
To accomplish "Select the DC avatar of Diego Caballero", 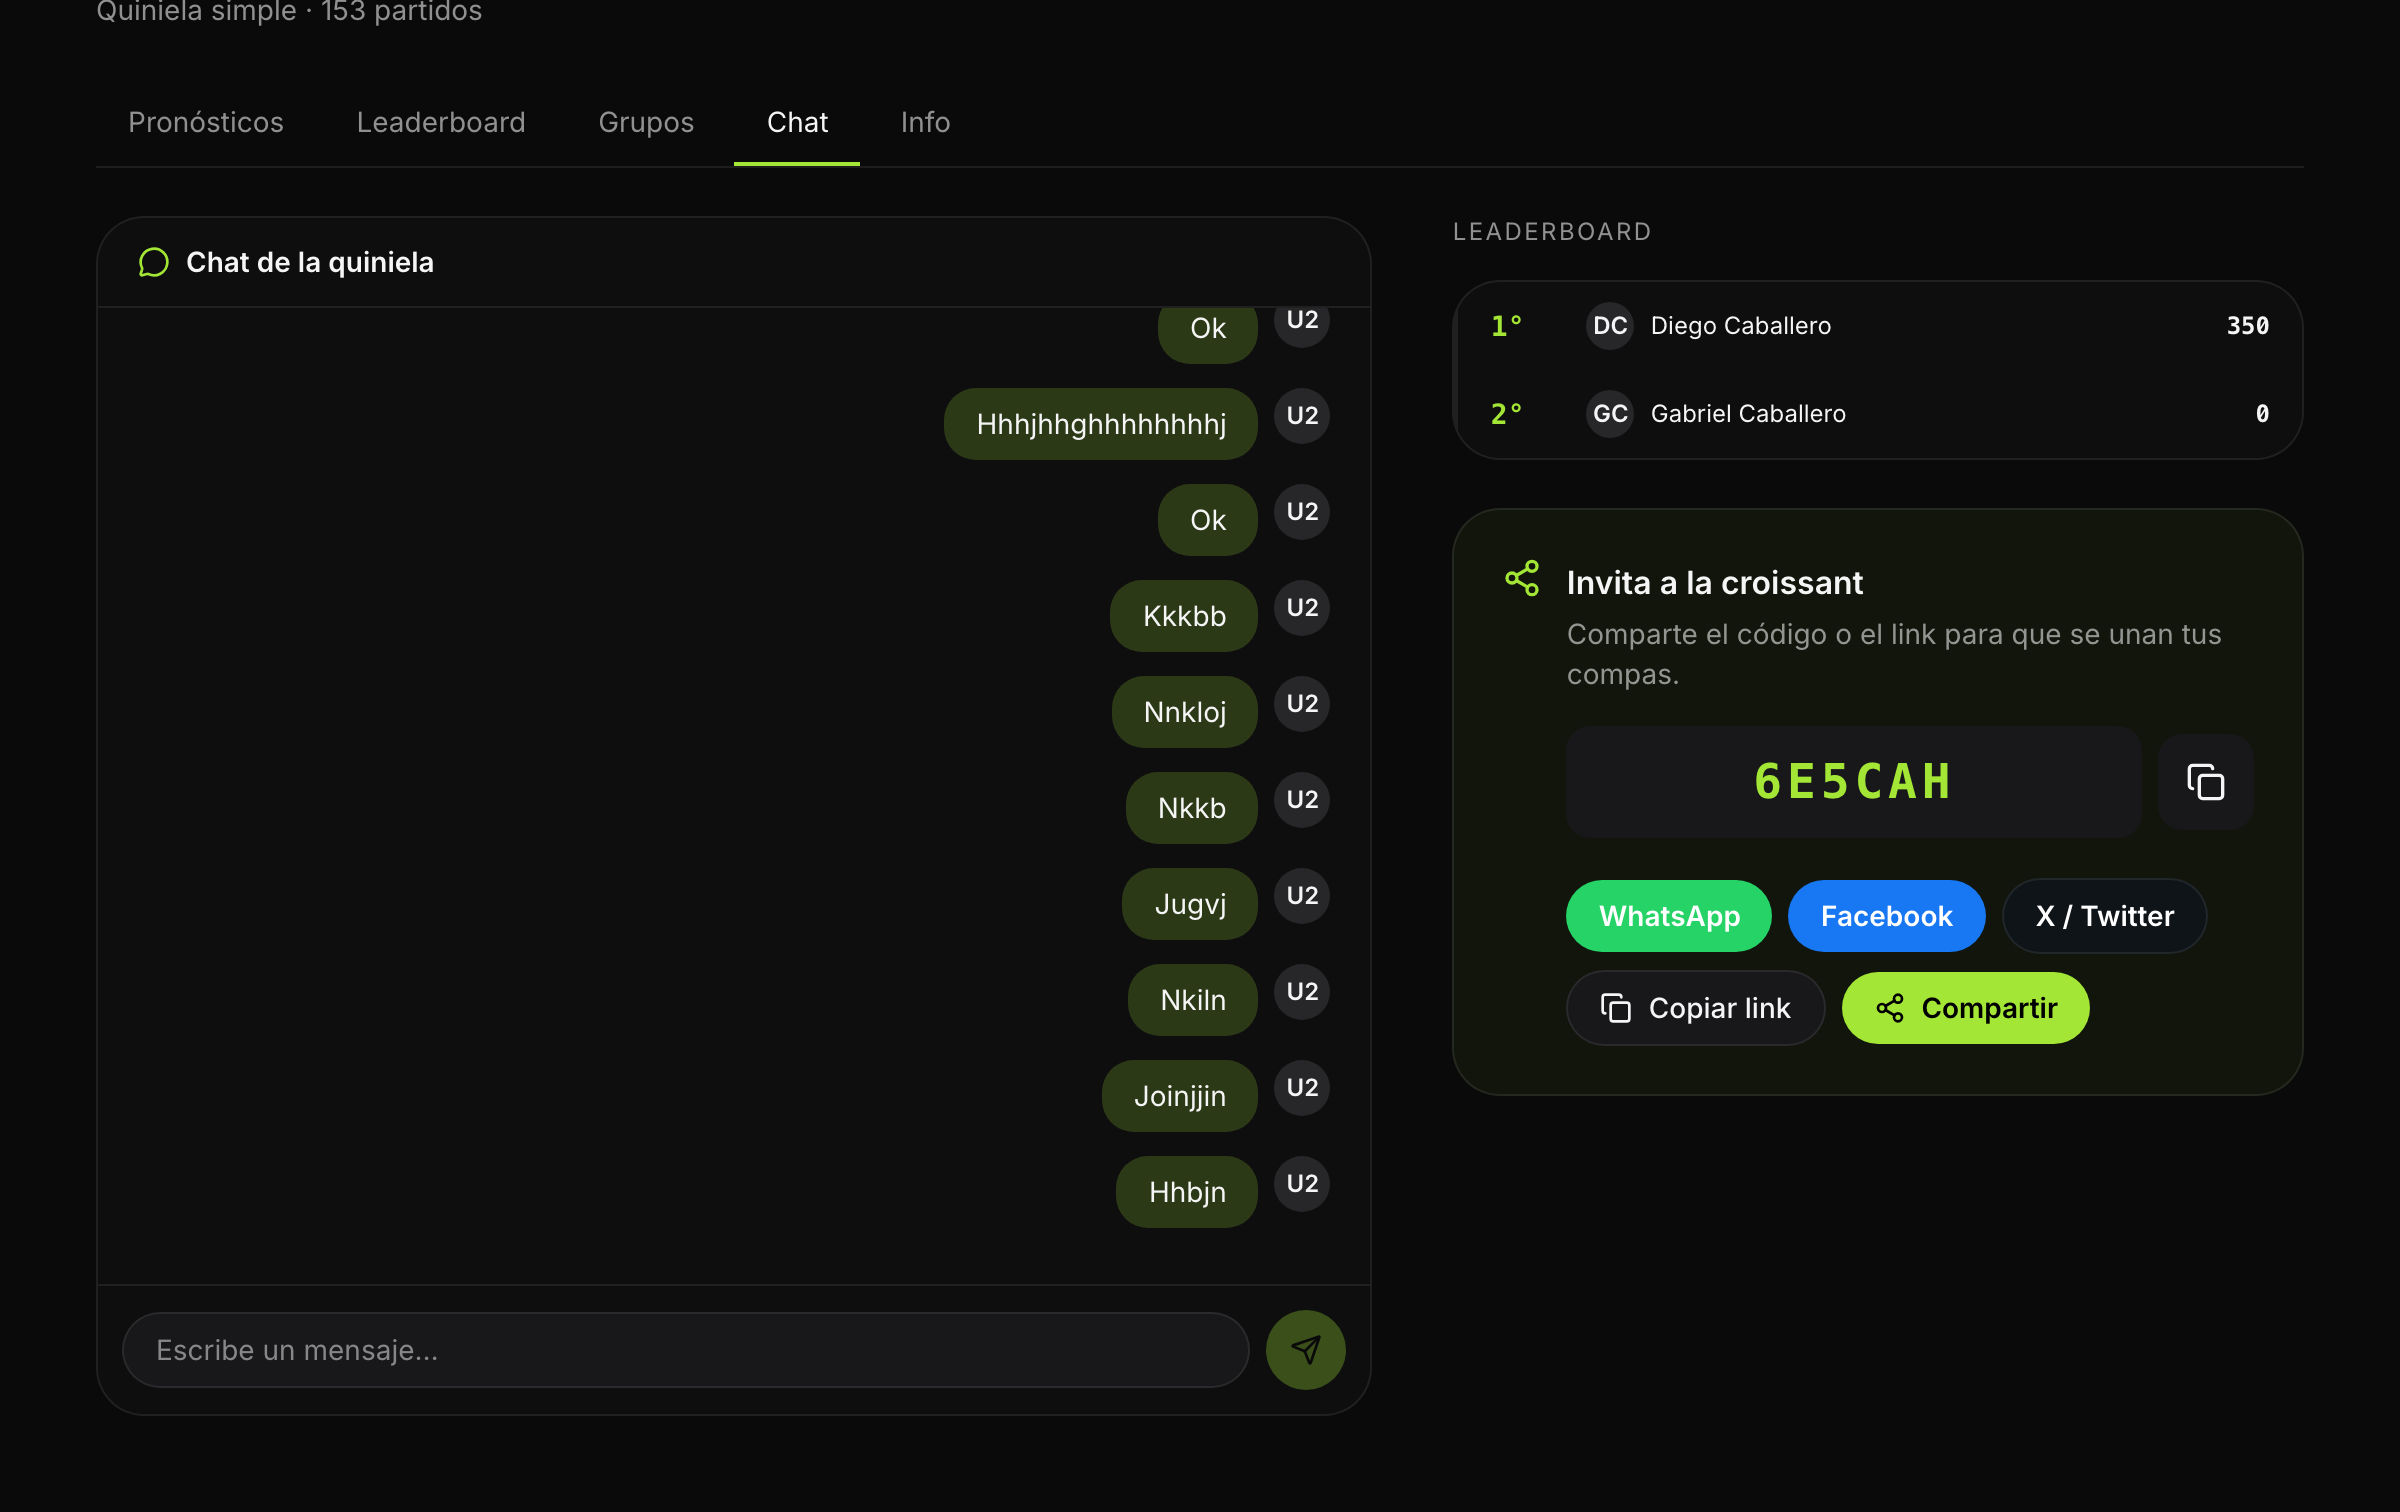I will click(x=1610, y=326).
